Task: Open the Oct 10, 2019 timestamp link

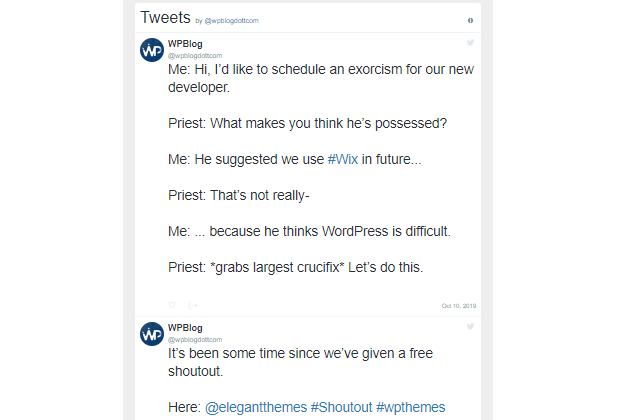Action: click(459, 306)
